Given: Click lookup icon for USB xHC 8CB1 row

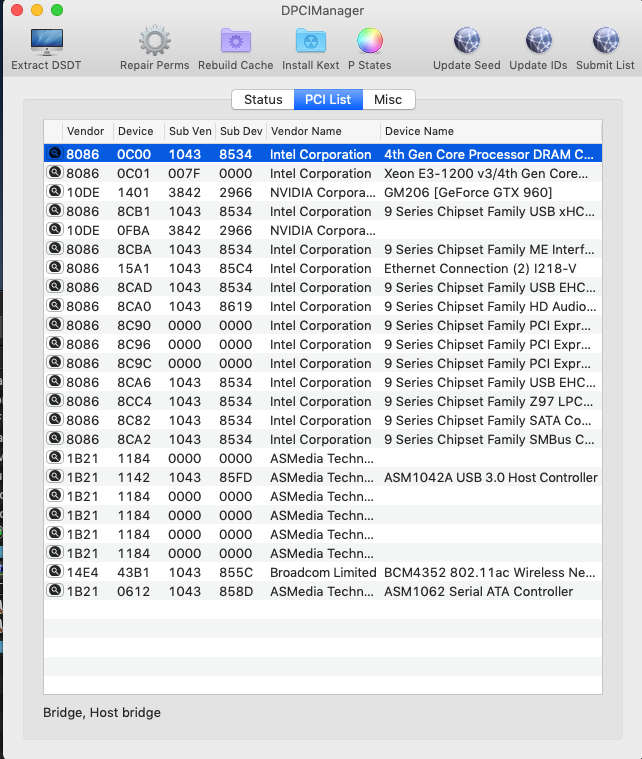Looking at the screenshot, I should tap(55, 211).
